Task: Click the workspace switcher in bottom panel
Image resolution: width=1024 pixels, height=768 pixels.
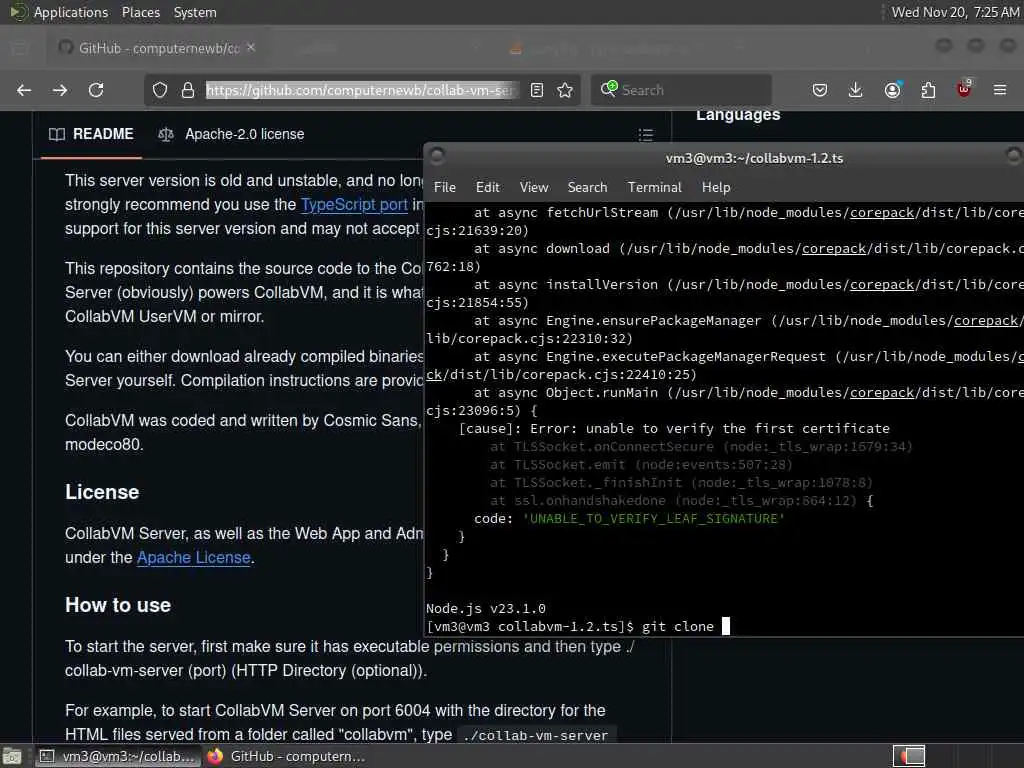Action: pyautogui.click(x=909, y=756)
